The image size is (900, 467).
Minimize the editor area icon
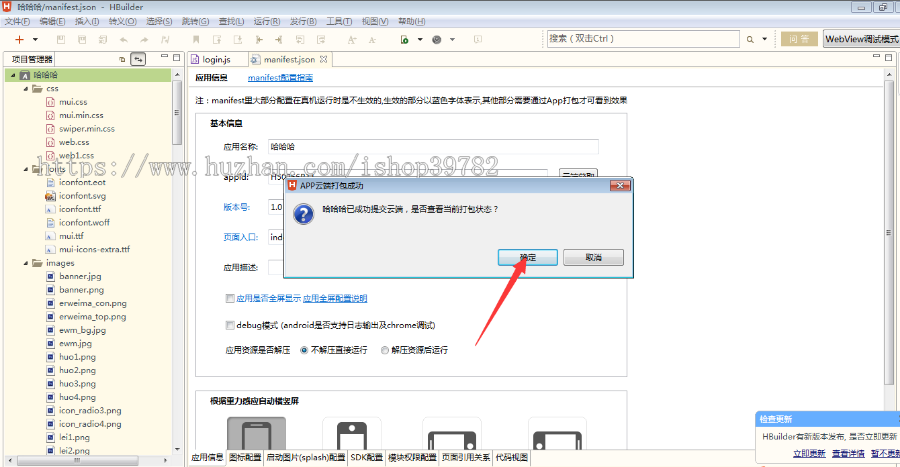pyautogui.click(x=876, y=56)
